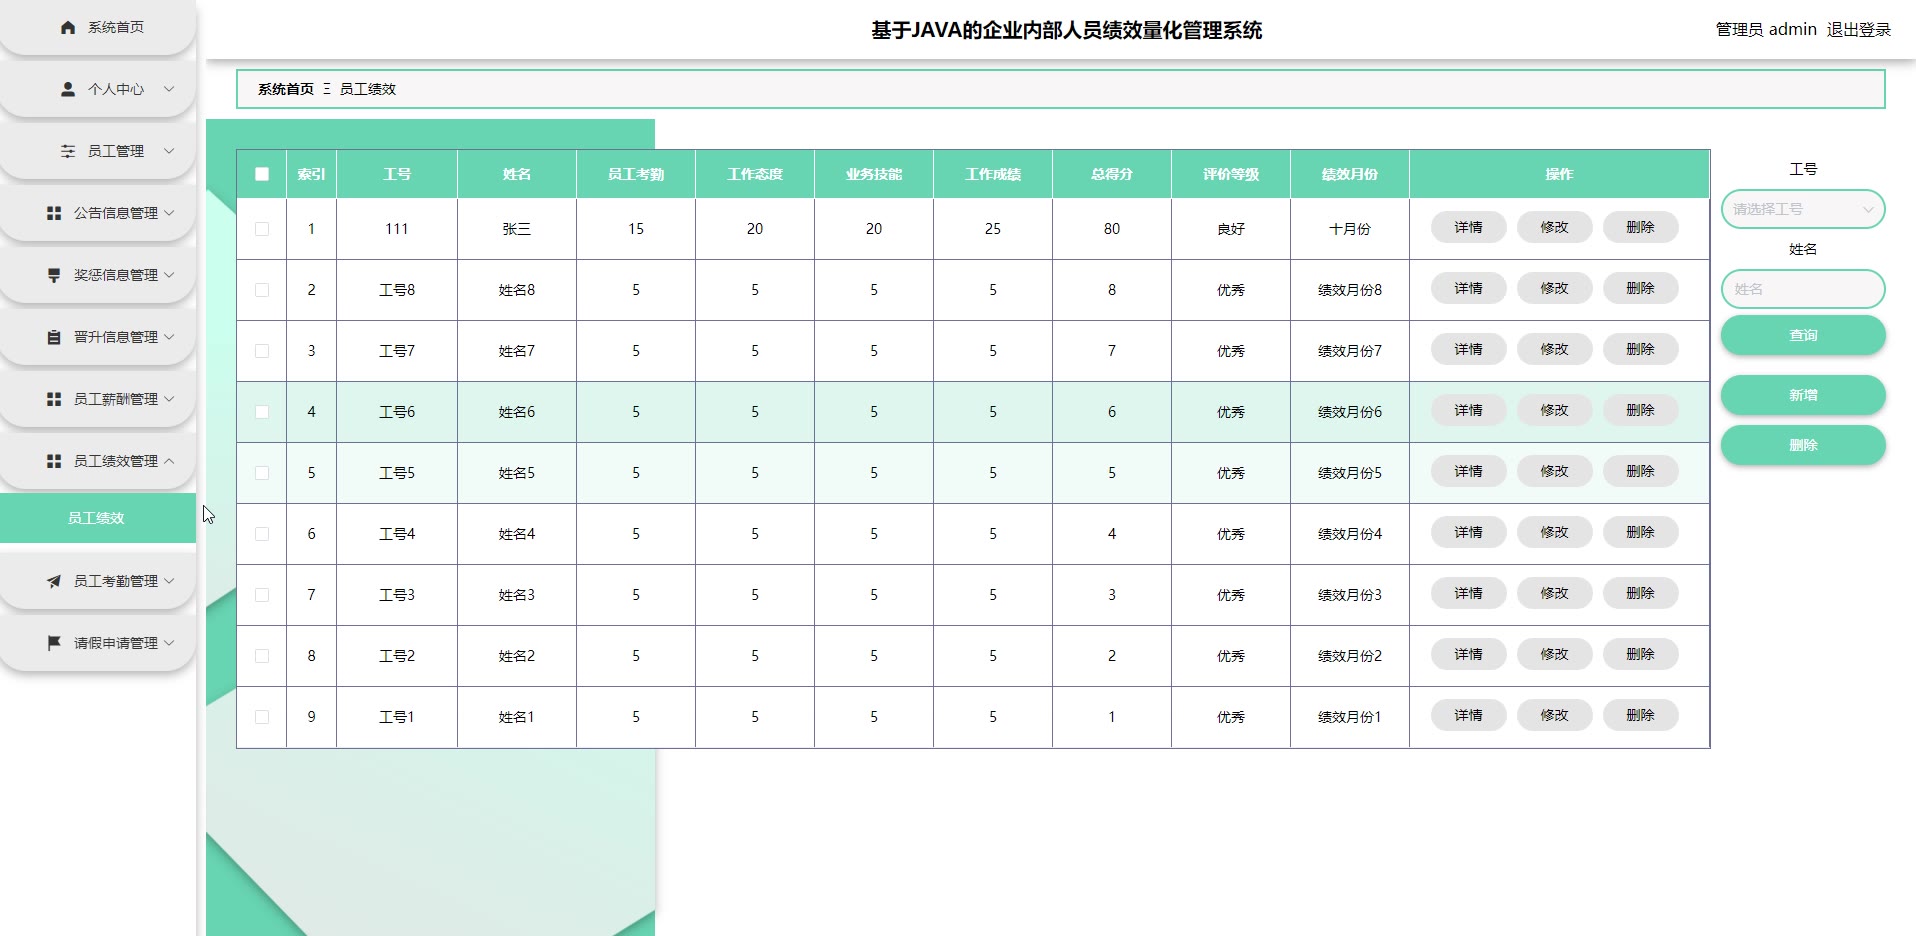Screen dimensions: 1916x936
Task: Select the checkbox for 工号6 row
Action: click(262, 412)
